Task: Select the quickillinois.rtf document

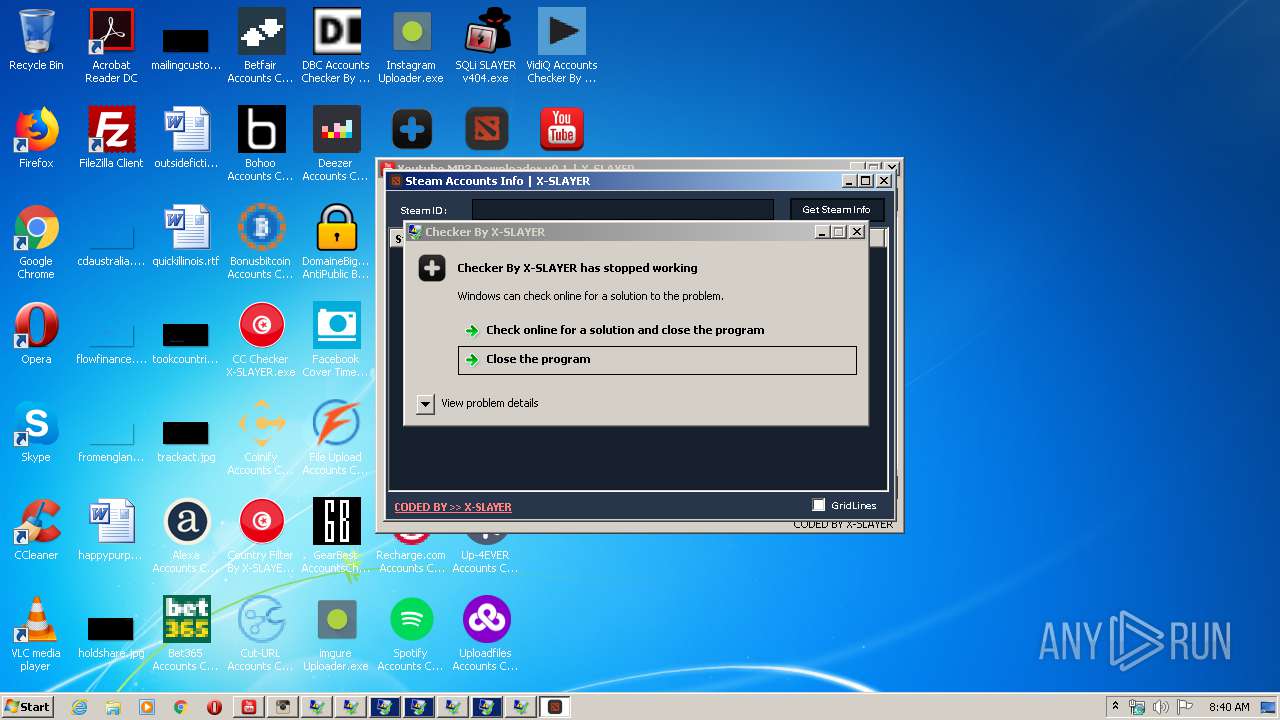Action: [x=186, y=236]
